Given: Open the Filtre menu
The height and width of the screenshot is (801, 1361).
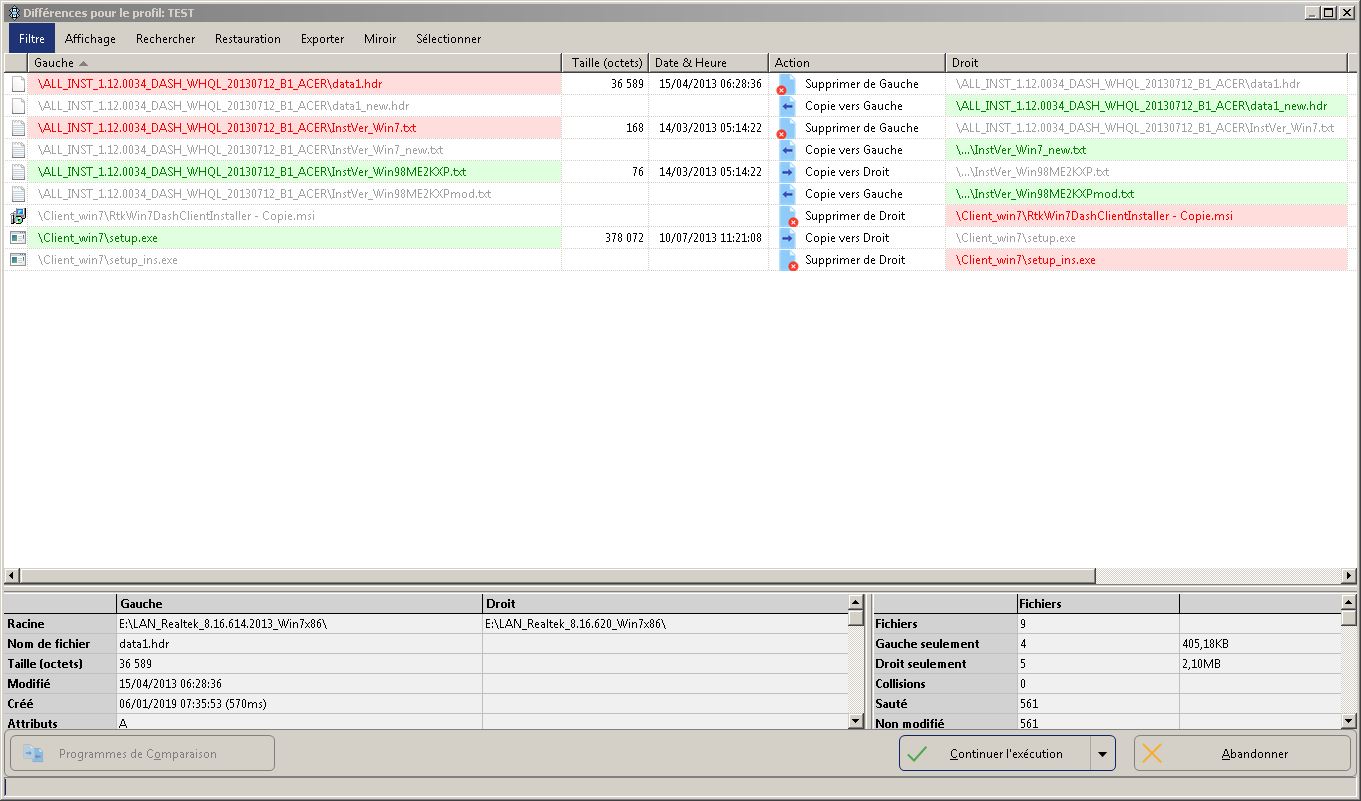Looking at the screenshot, I should tap(32, 39).
